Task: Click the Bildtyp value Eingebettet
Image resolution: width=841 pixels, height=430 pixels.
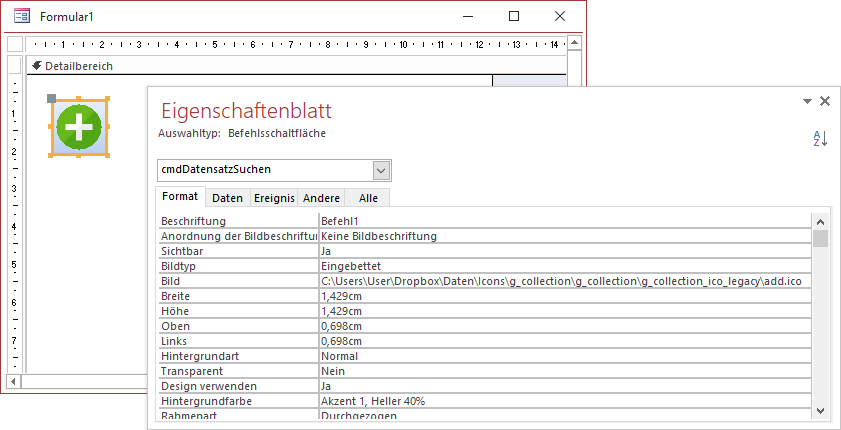Action: coord(565,266)
